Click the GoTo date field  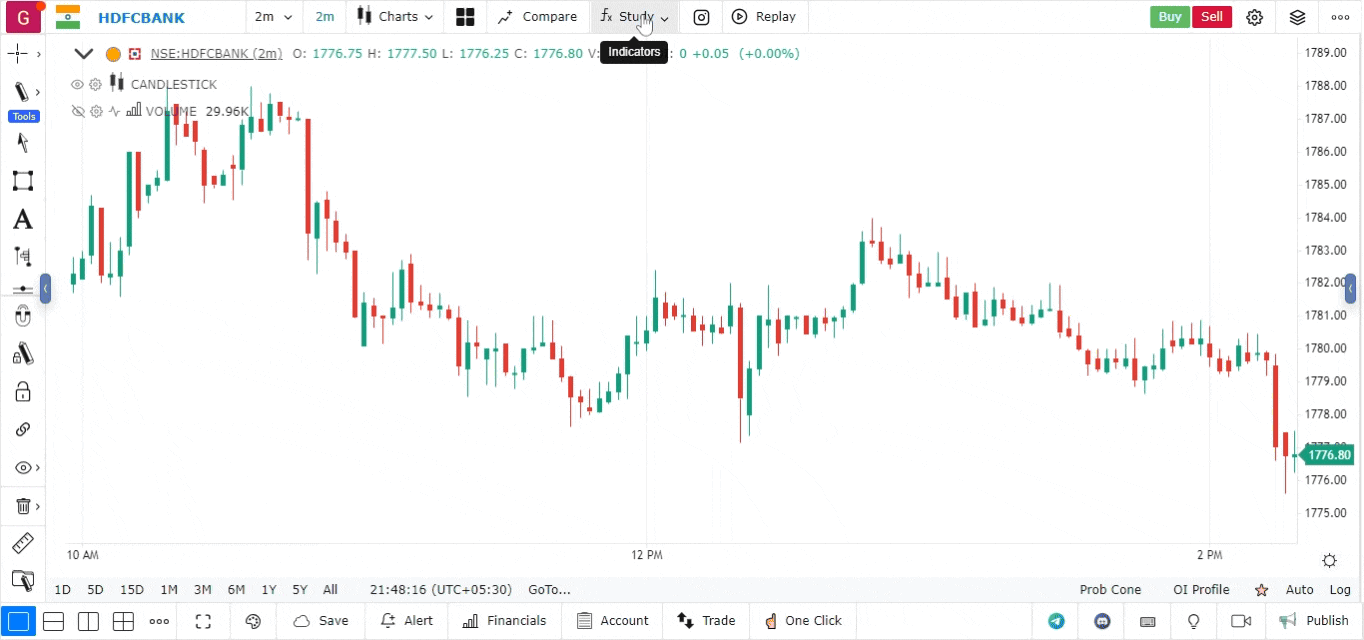(549, 590)
